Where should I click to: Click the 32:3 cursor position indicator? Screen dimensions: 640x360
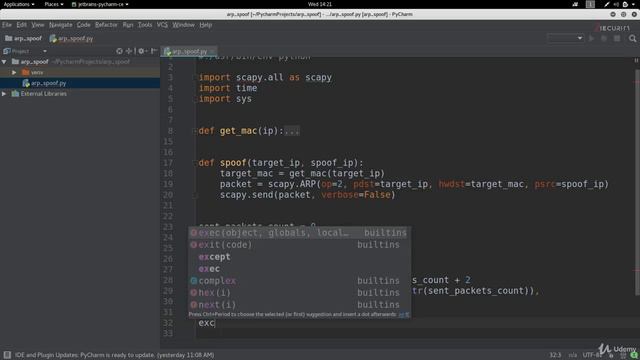pos(555,355)
